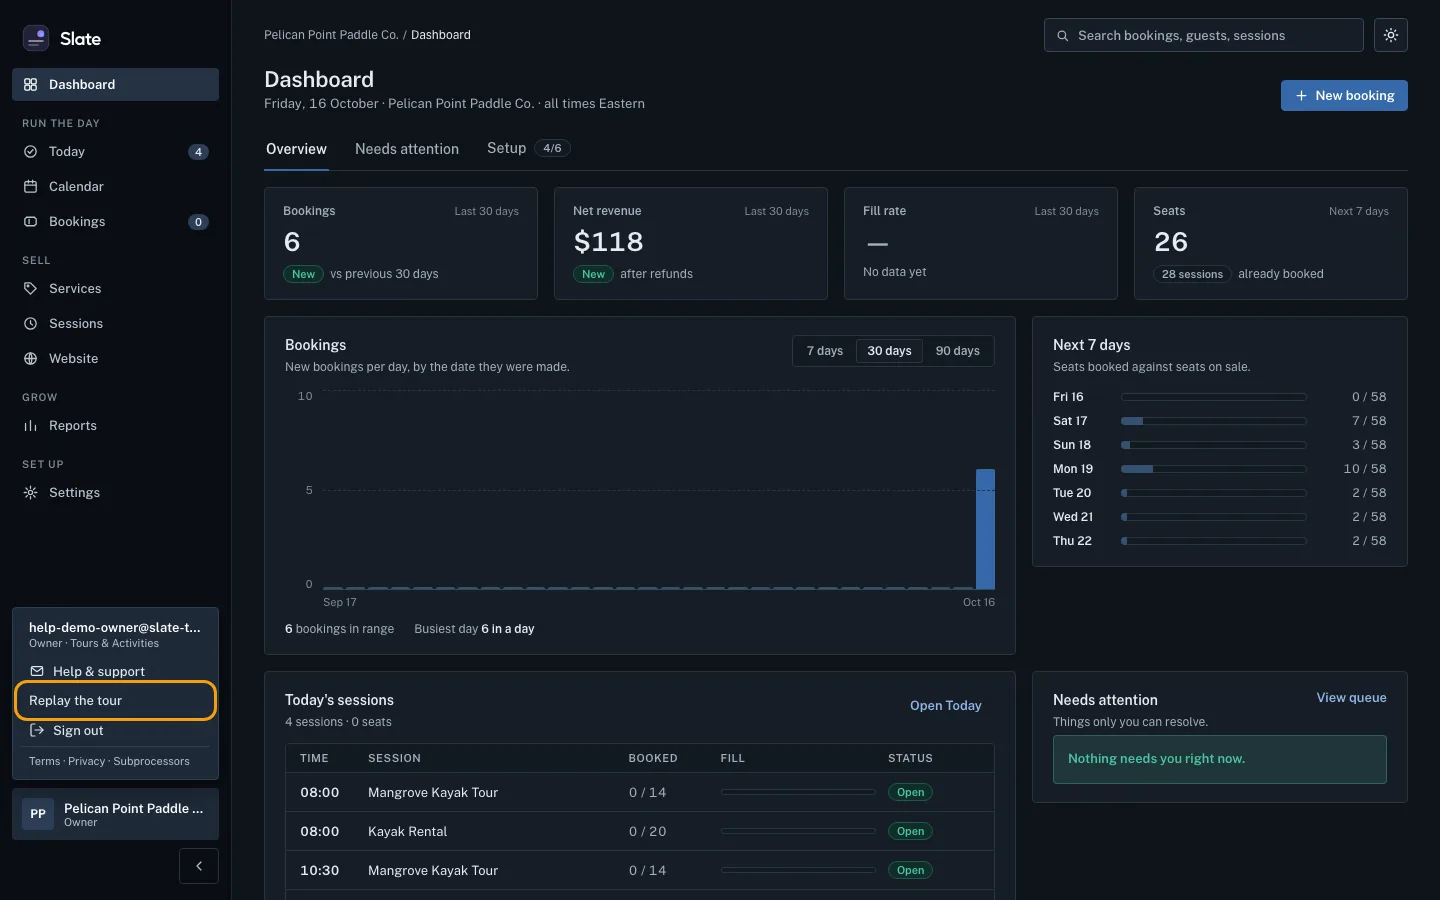This screenshot has width=1440, height=900.
Task: Open the Setup tab
Action: coord(528,148)
